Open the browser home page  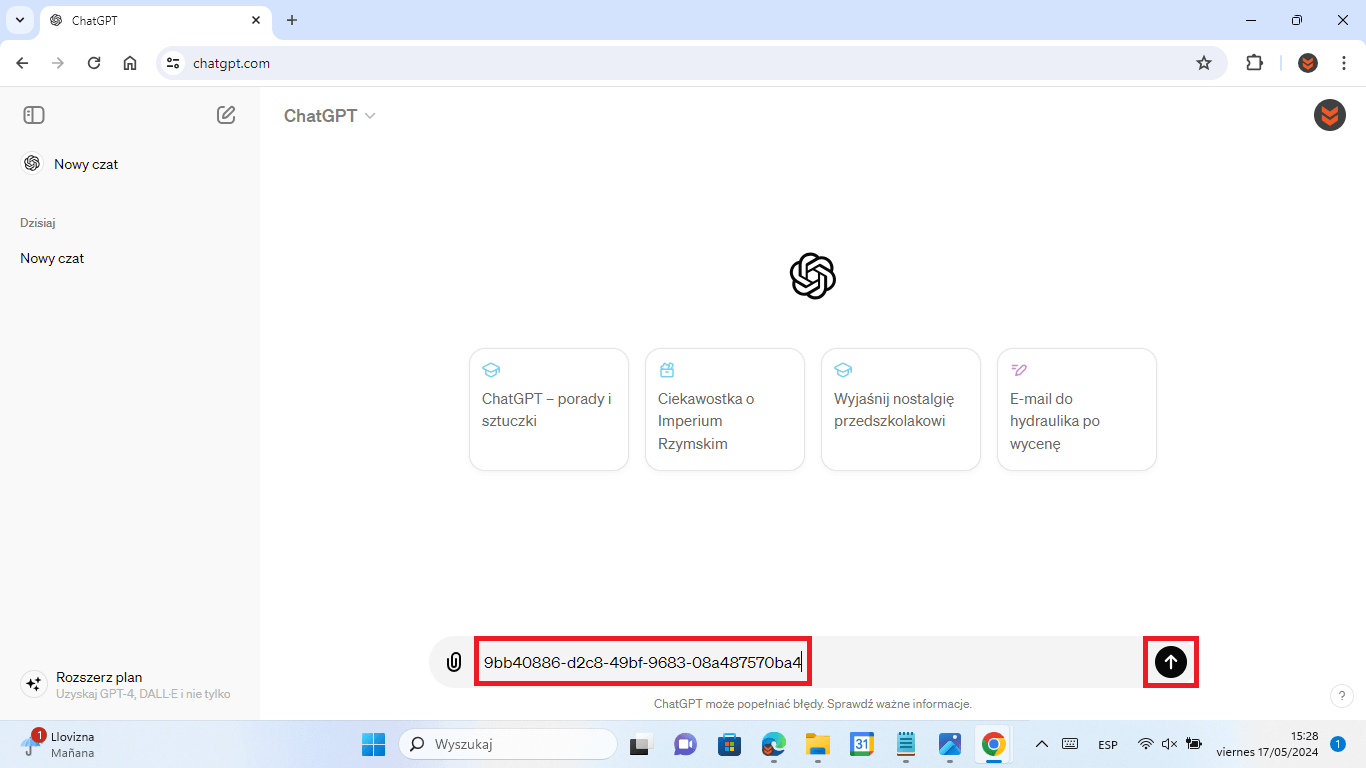click(130, 63)
